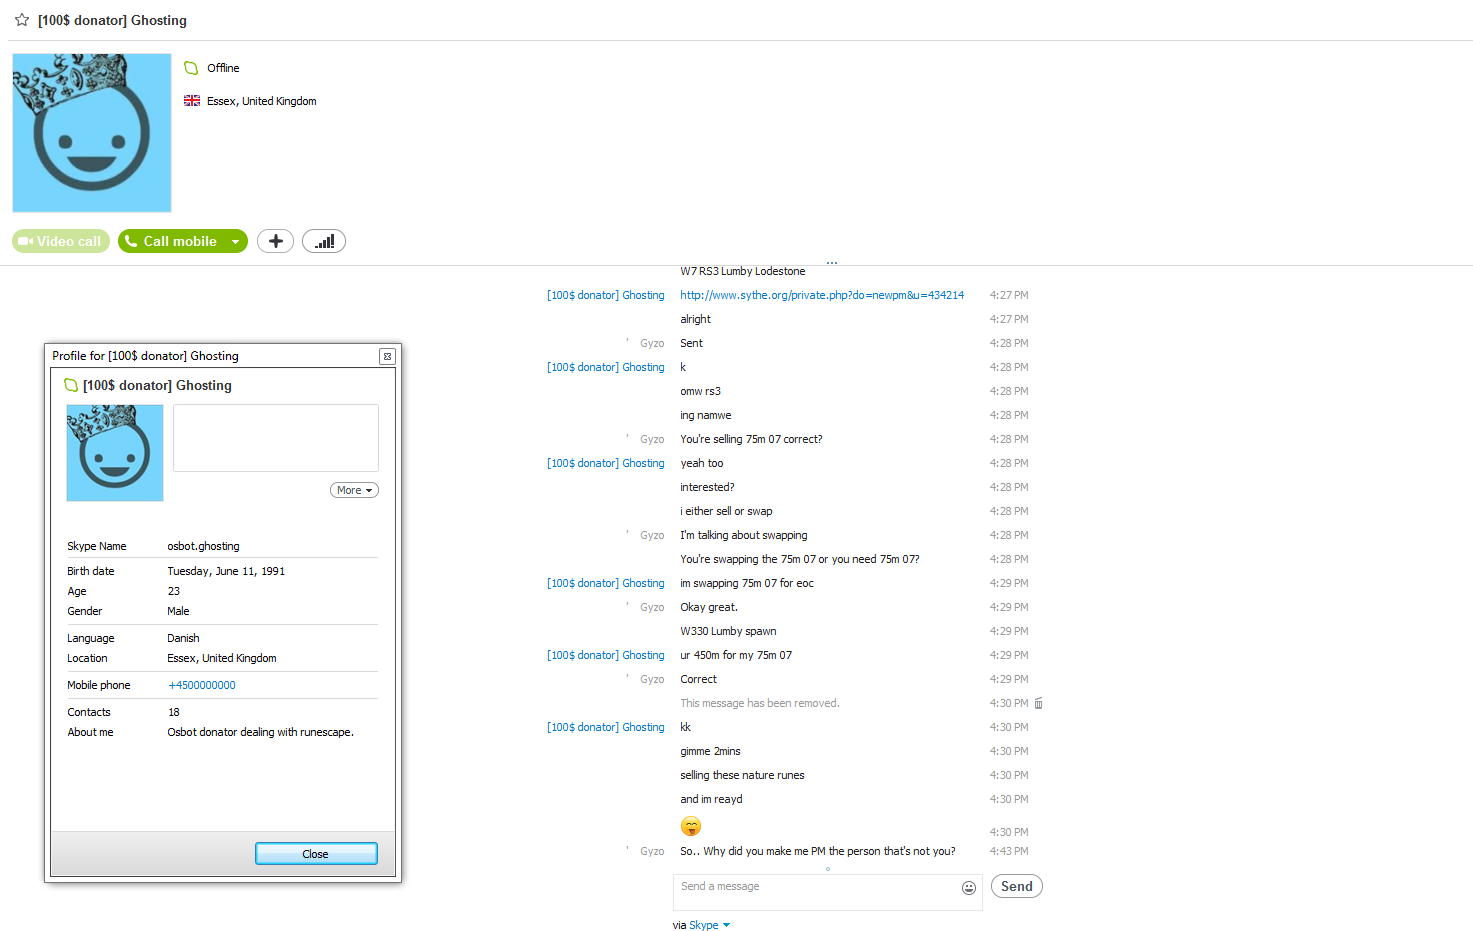This screenshot has width=1473, height=931.
Task: Check call quality signal bars icon
Action: [324, 241]
